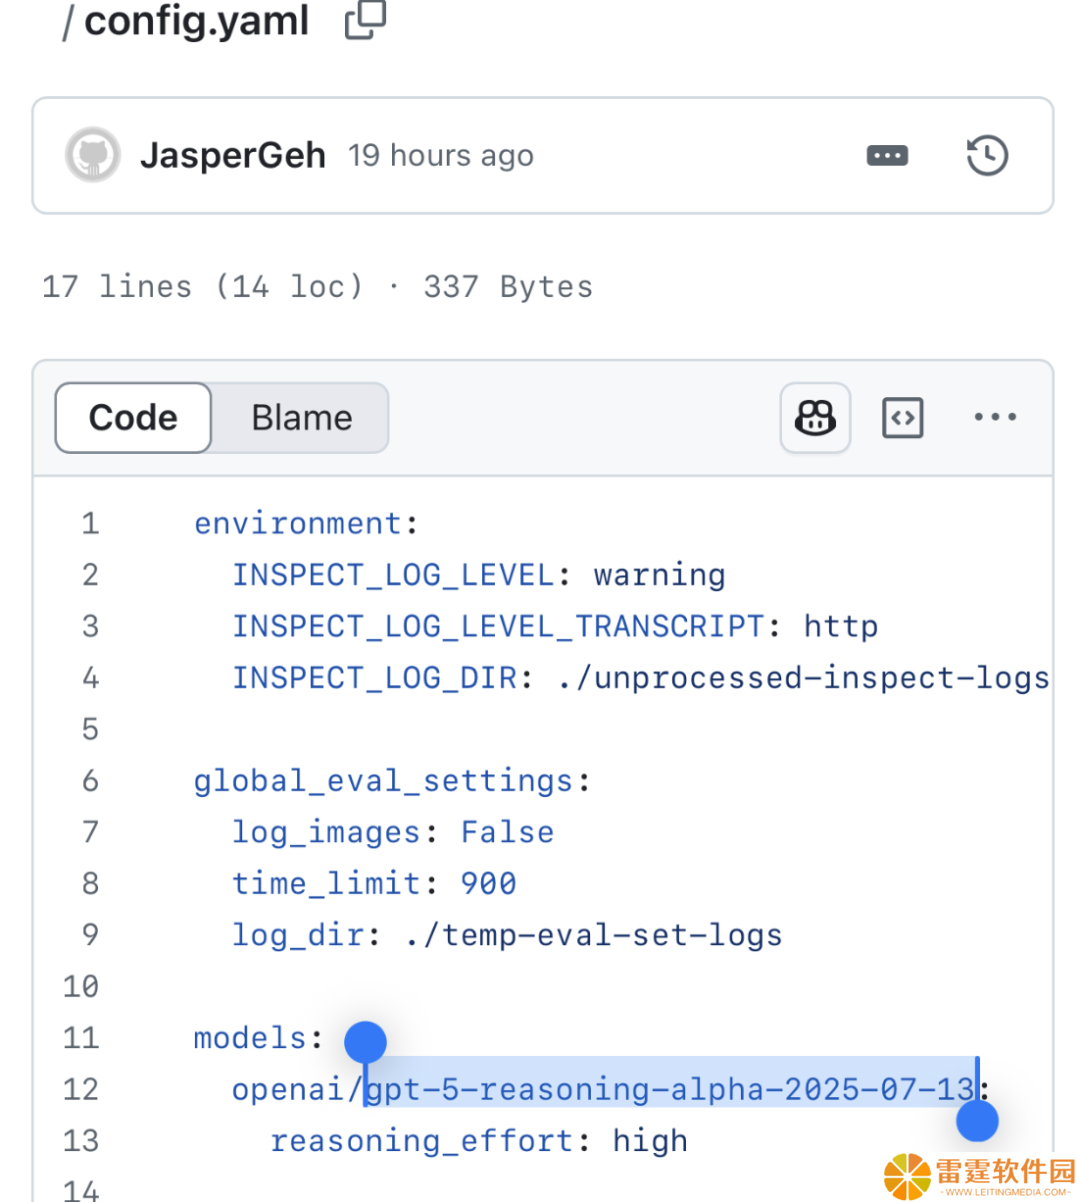Open JasperGeh's profile link
The image size is (1080, 1202).
point(233,155)
